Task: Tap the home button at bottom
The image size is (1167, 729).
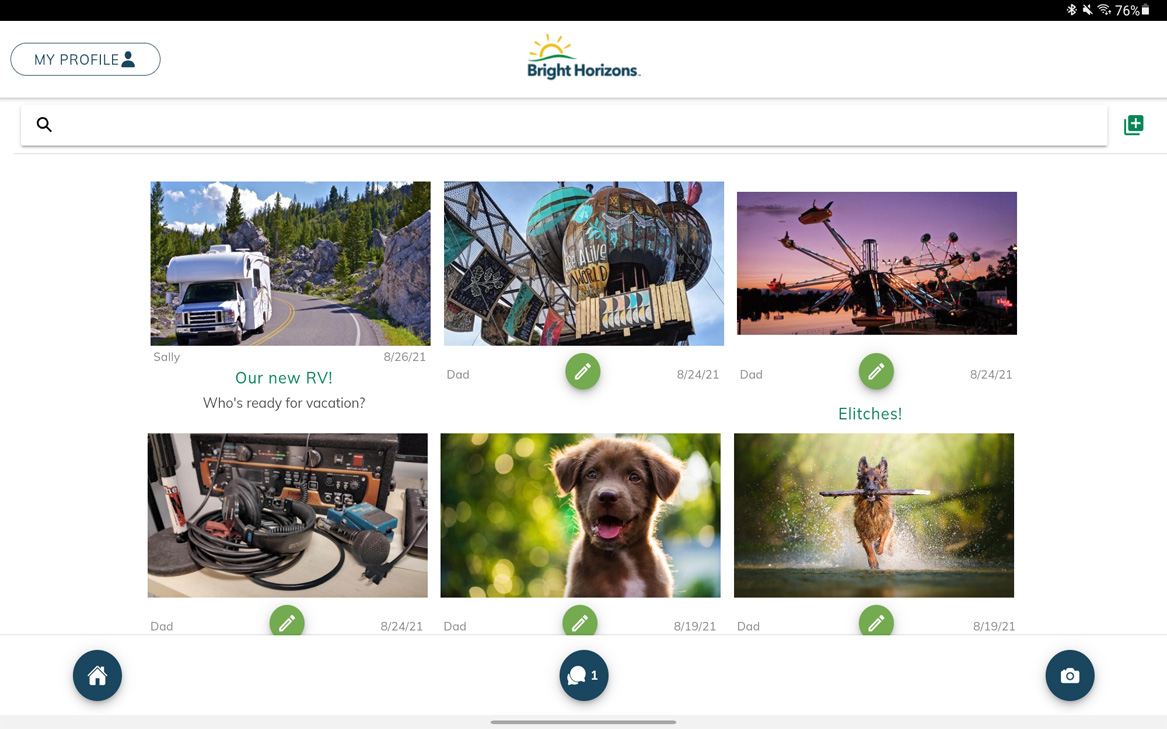Action: pyautogui.click(x=97, y=675)
